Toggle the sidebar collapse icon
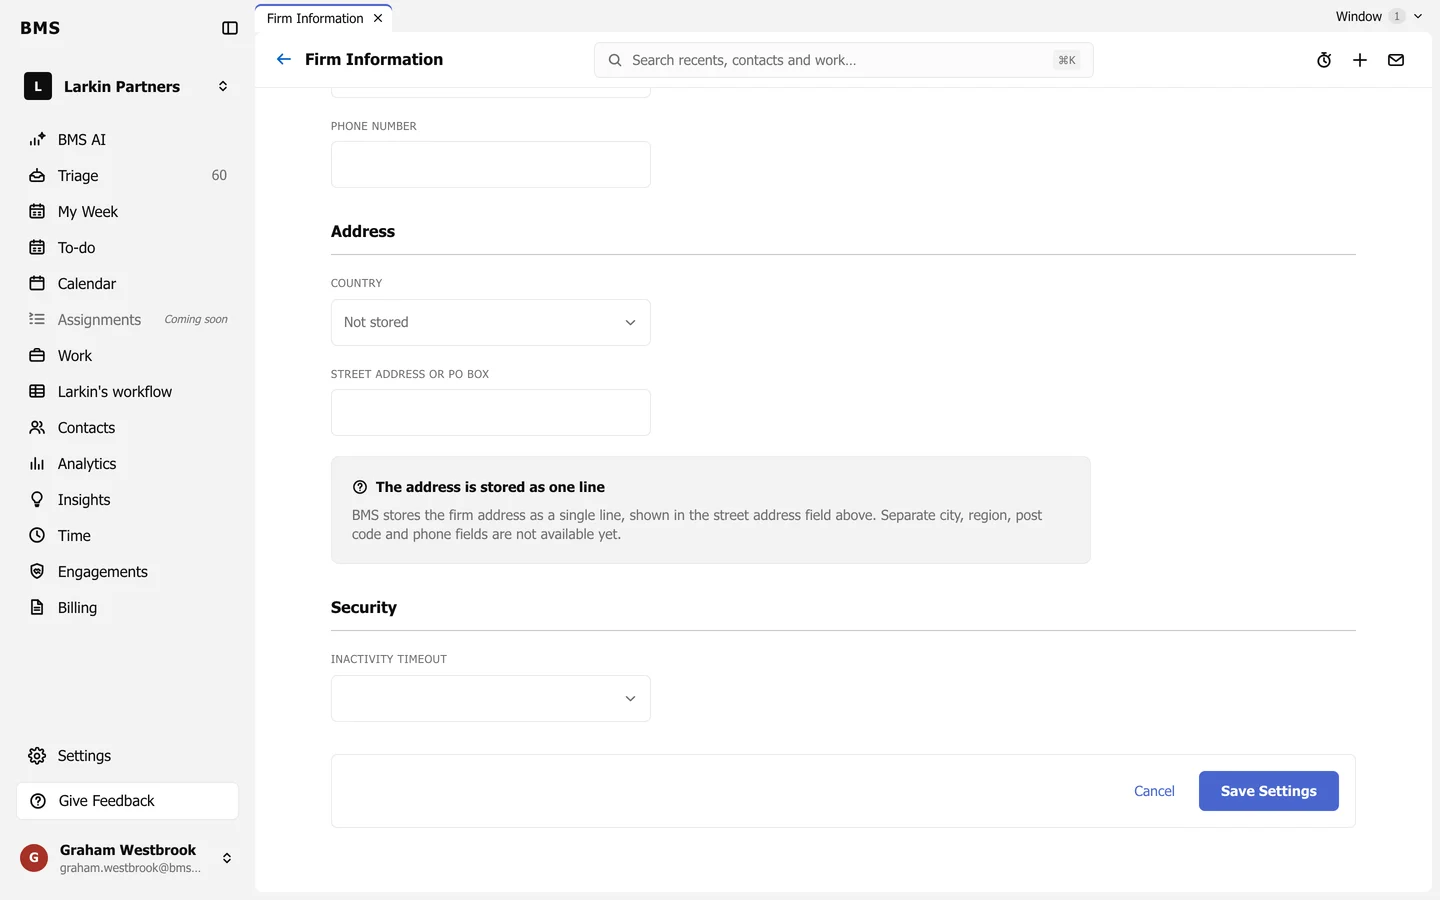 (x=230, y=28)
